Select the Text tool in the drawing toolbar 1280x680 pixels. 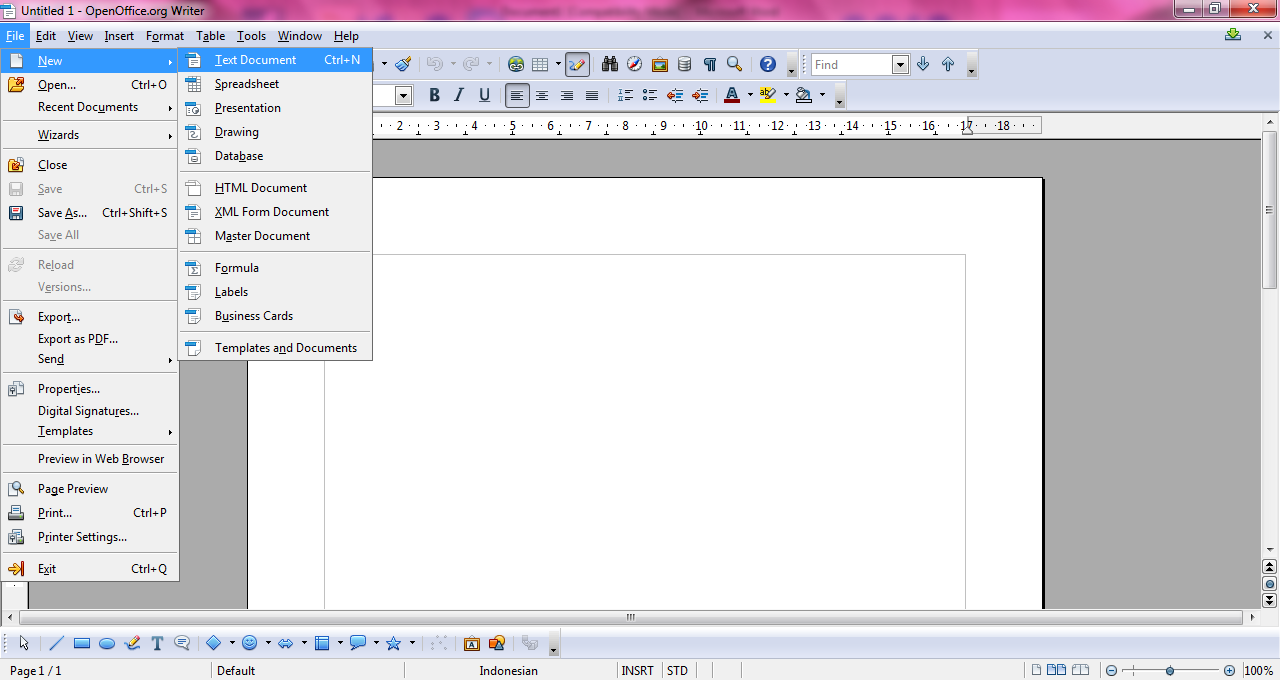(156, 643)
